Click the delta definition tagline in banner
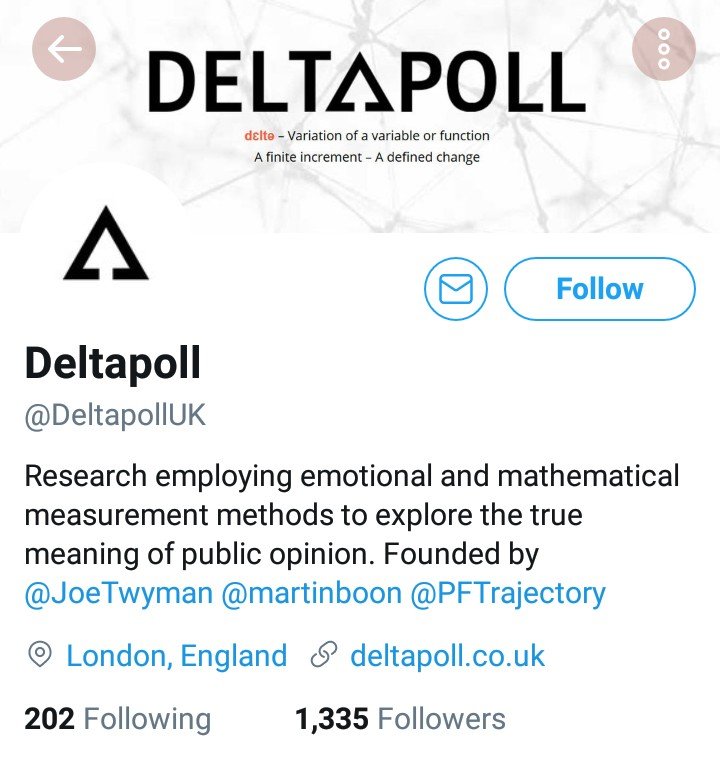 pyautogui.click(x=367, y=146)
